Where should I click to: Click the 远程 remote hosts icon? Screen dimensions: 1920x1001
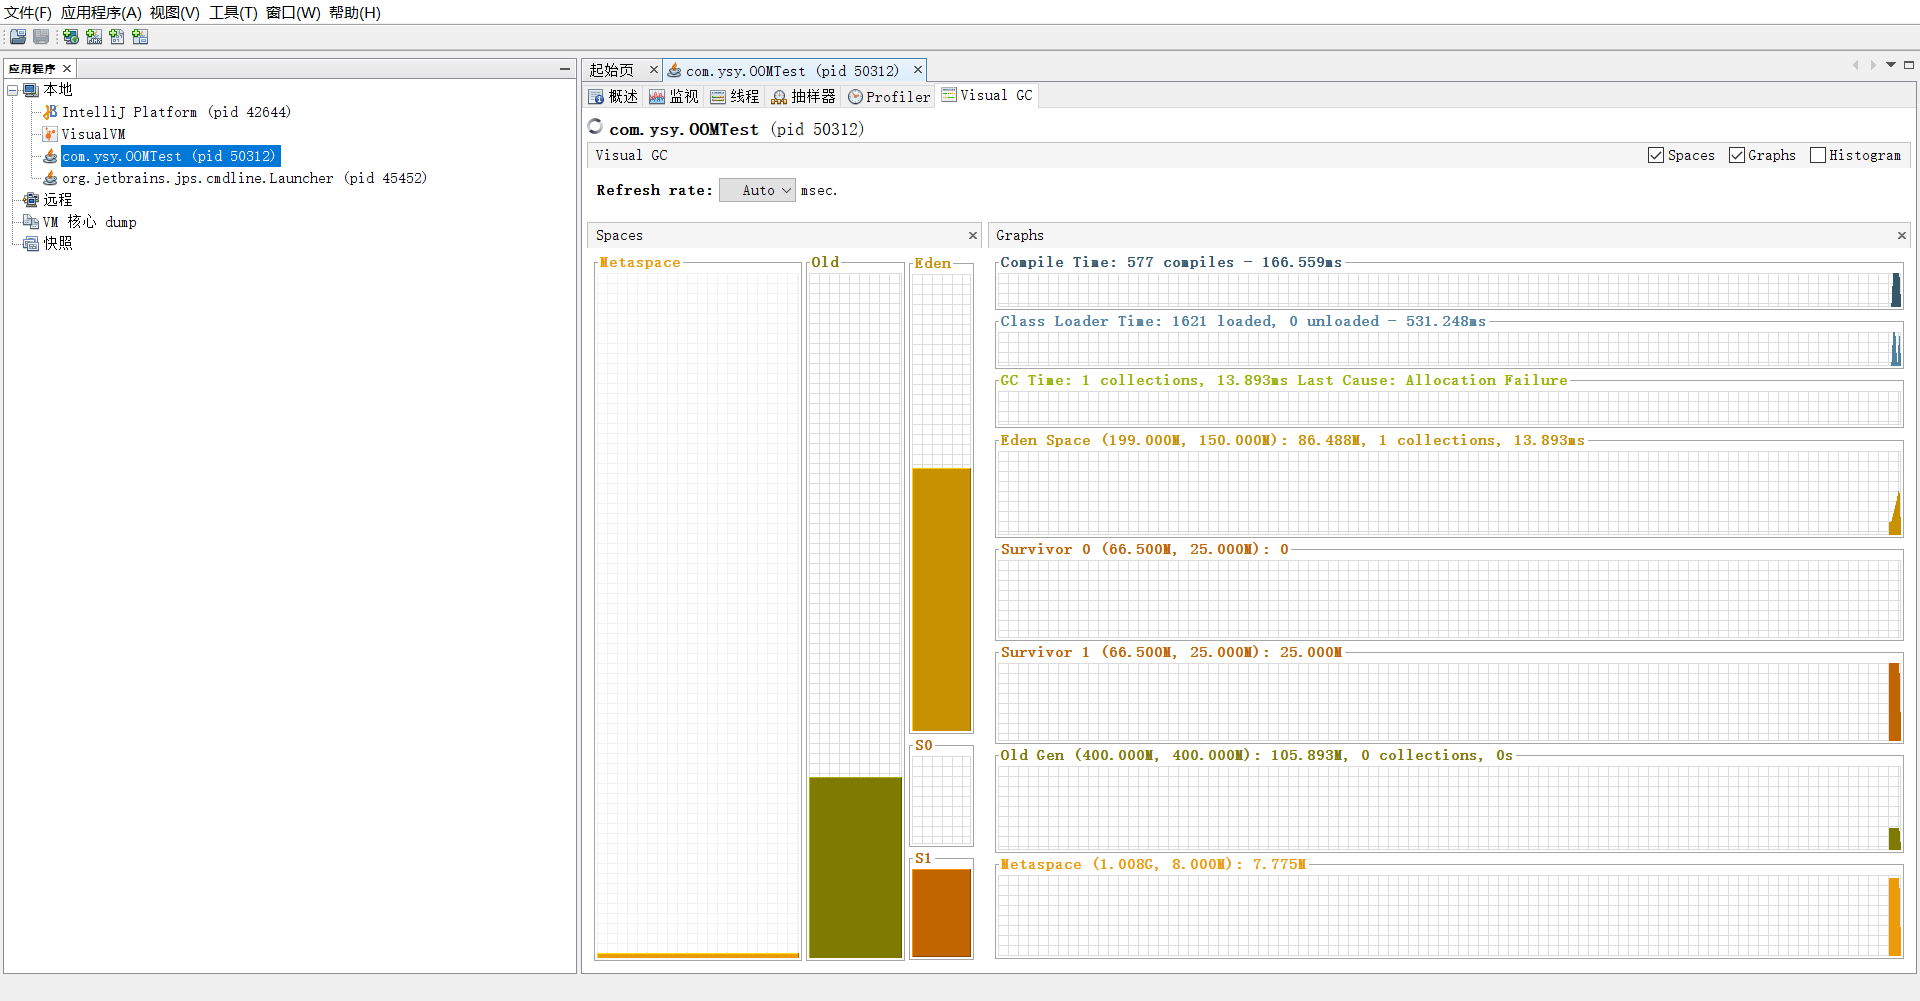[31, 200]
